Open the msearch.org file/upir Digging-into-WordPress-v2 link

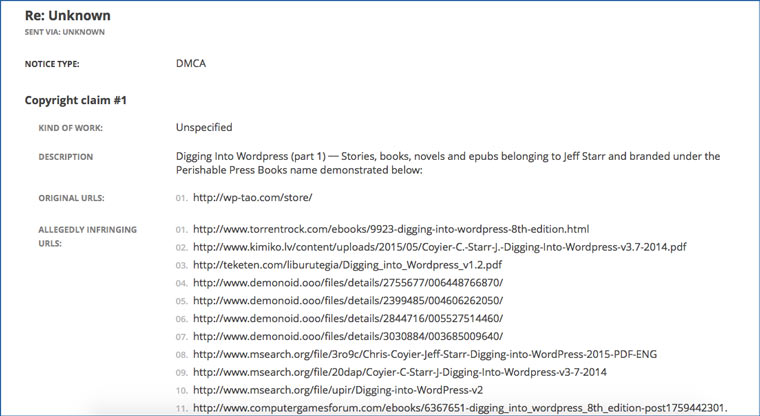pyautogui.click(x=338, y=390)
